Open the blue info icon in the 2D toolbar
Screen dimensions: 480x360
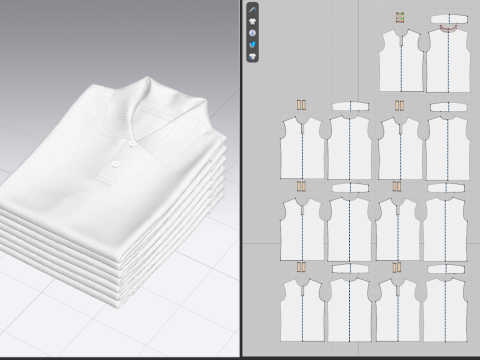tap(253, 33)
